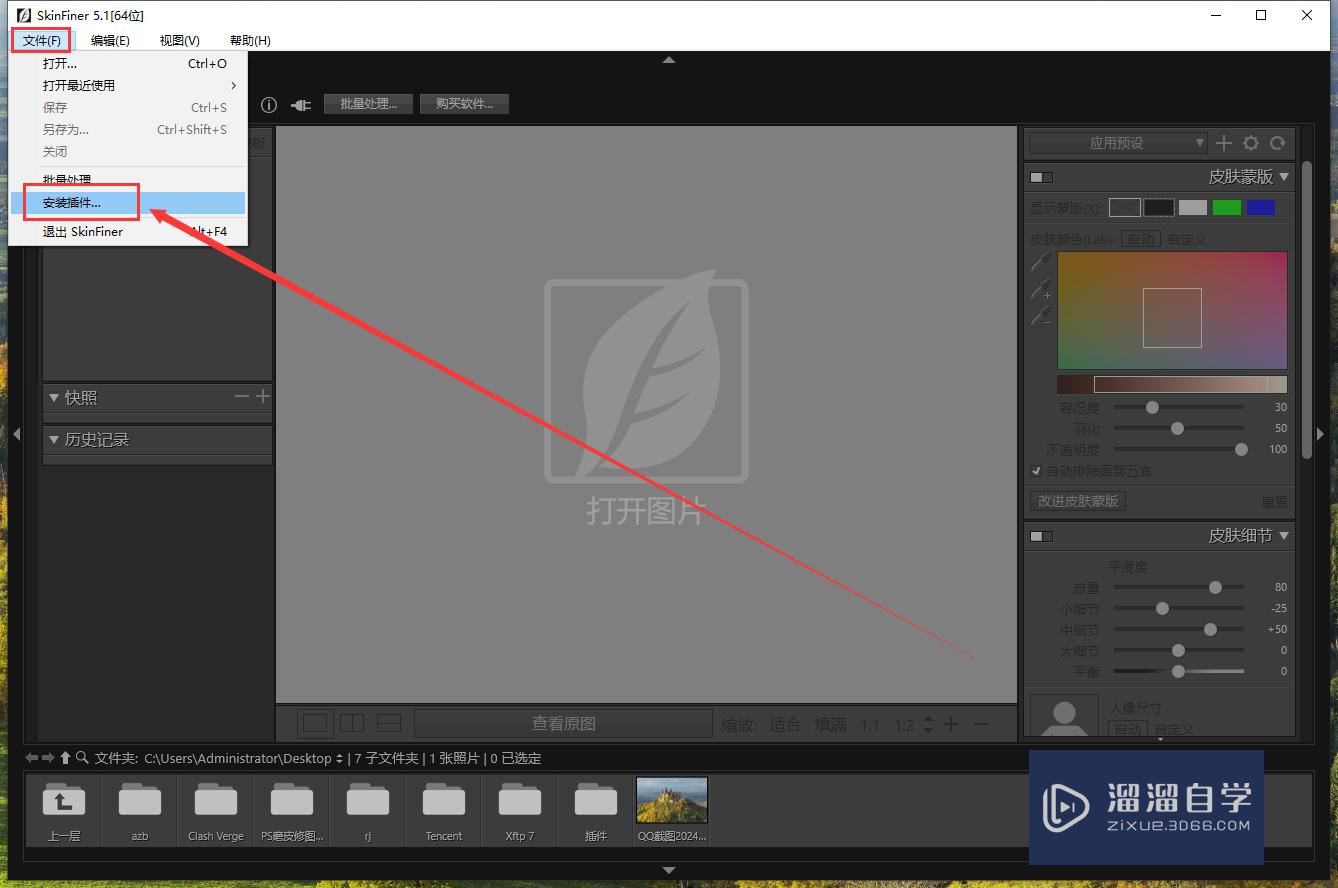Toggle the 皮肤蒙版 panel on/off switch
Image resolution: width=1338 pixels, height=888 pixels.
[x=1042, y=177]
